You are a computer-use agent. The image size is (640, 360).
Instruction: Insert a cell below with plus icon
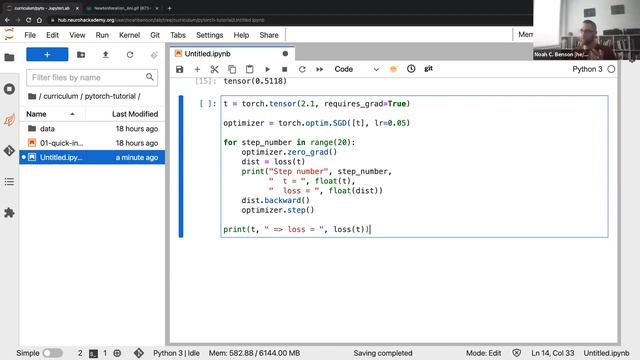coord(197,69)
